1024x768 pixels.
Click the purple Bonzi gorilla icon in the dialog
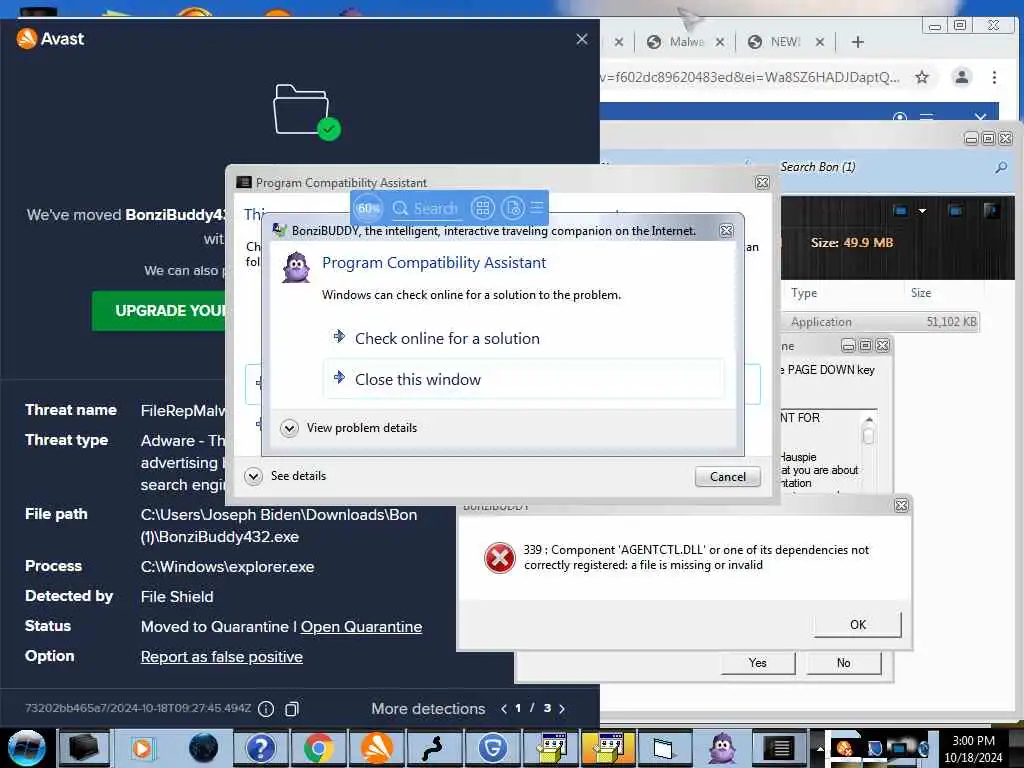pos(296,267)
